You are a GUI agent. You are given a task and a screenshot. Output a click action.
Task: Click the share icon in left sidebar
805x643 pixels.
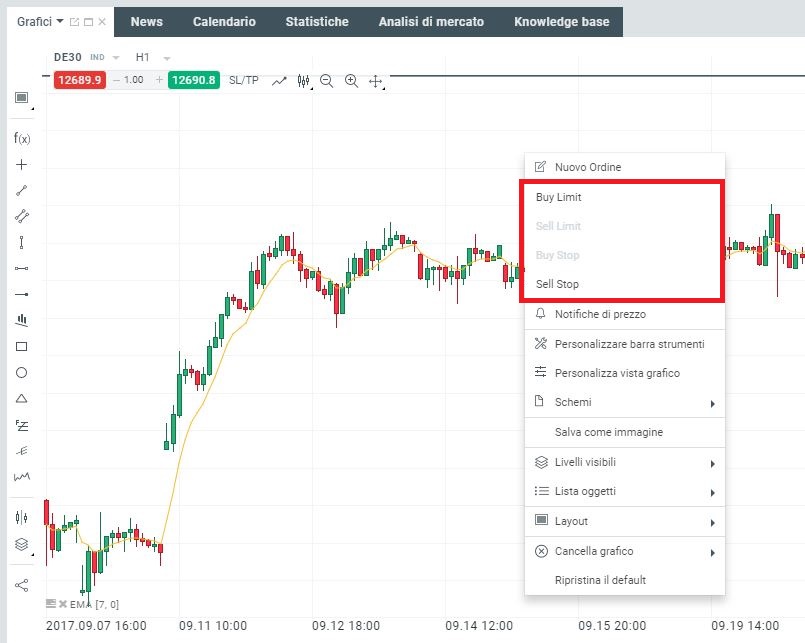click(x=21, y=585)
